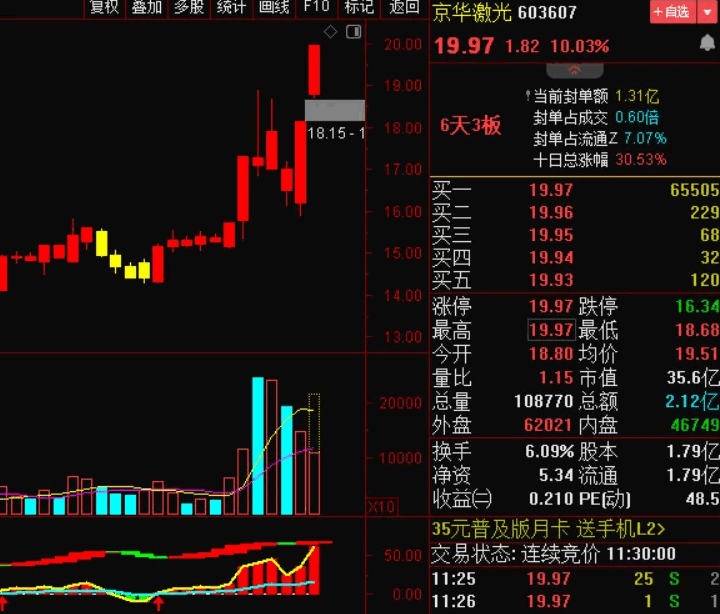
Task: Select the 6天3板 label
Action: (470, 125)
